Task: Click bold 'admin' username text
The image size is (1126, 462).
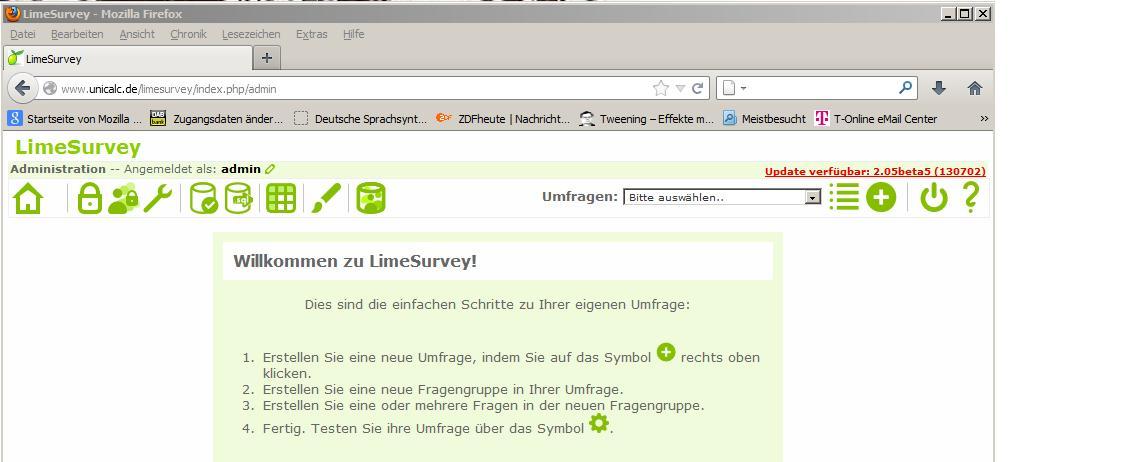Action: pos(241,170)
